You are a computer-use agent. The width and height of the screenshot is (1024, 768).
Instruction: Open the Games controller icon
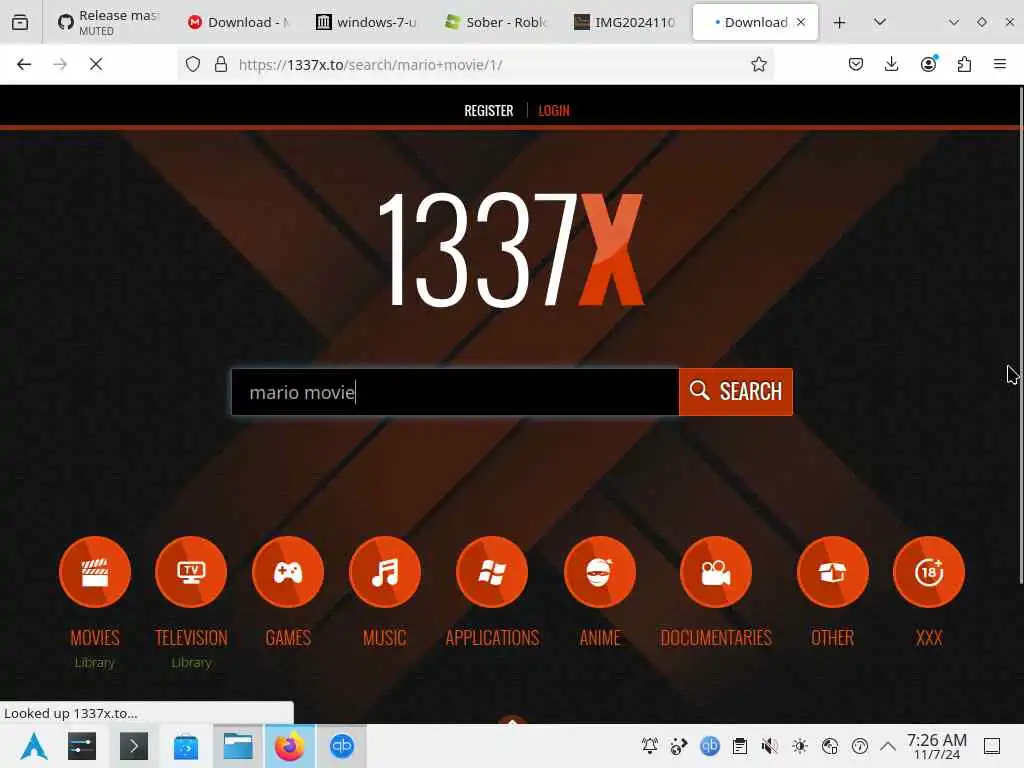[x=288, y=572]
